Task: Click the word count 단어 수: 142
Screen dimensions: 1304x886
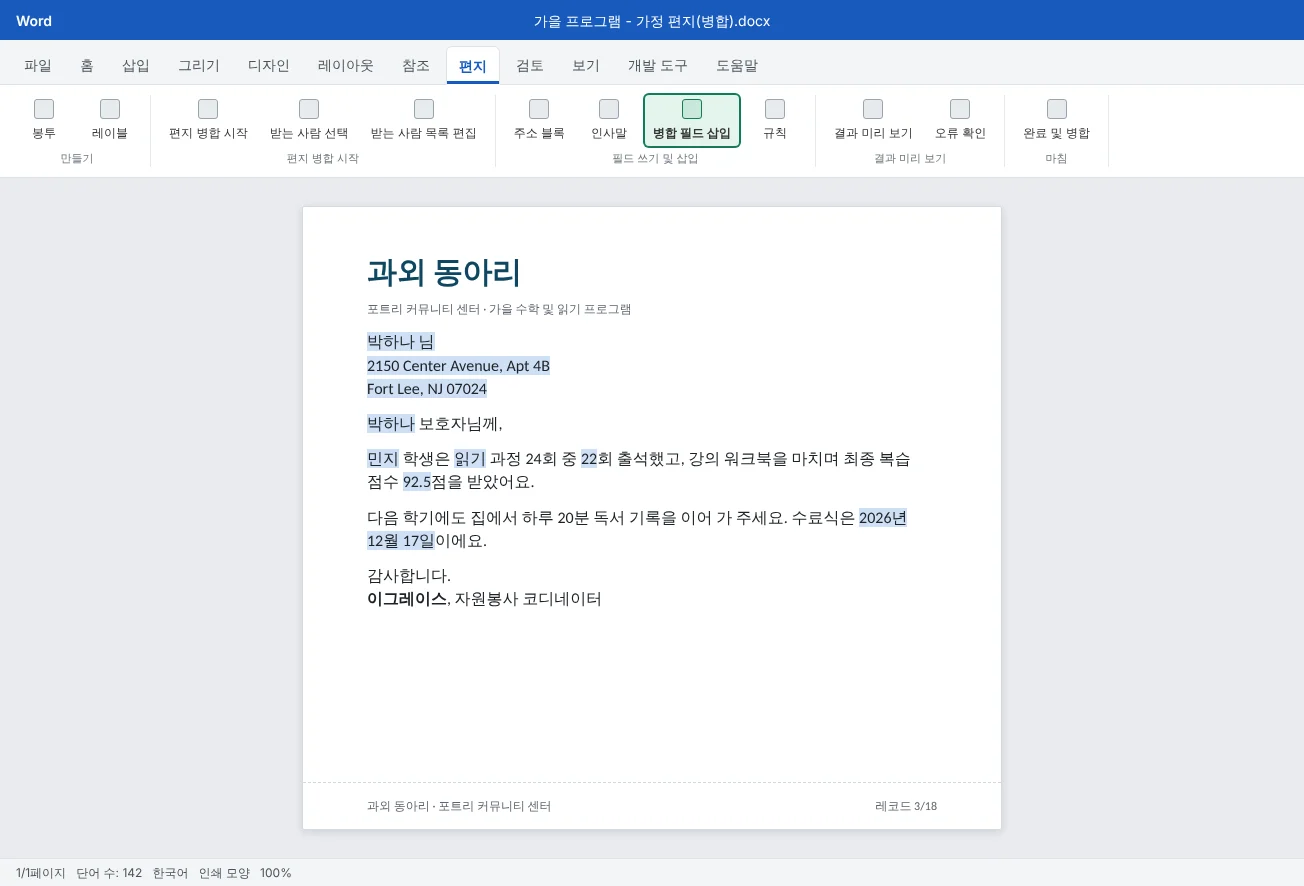Action: 110,873
